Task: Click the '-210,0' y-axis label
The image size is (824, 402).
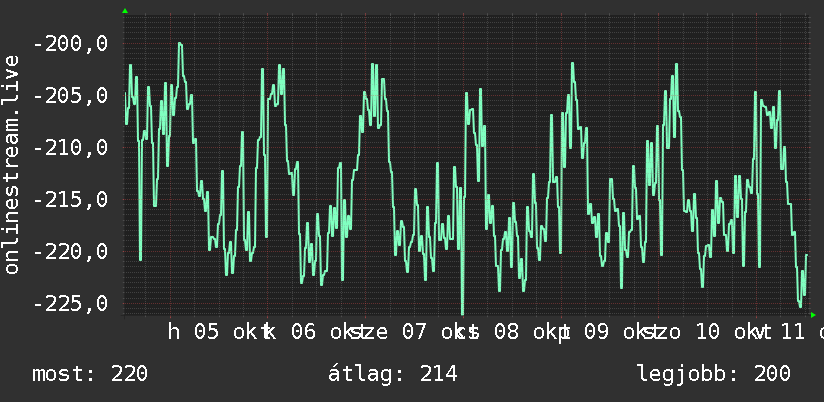Action: coord(71,148)
